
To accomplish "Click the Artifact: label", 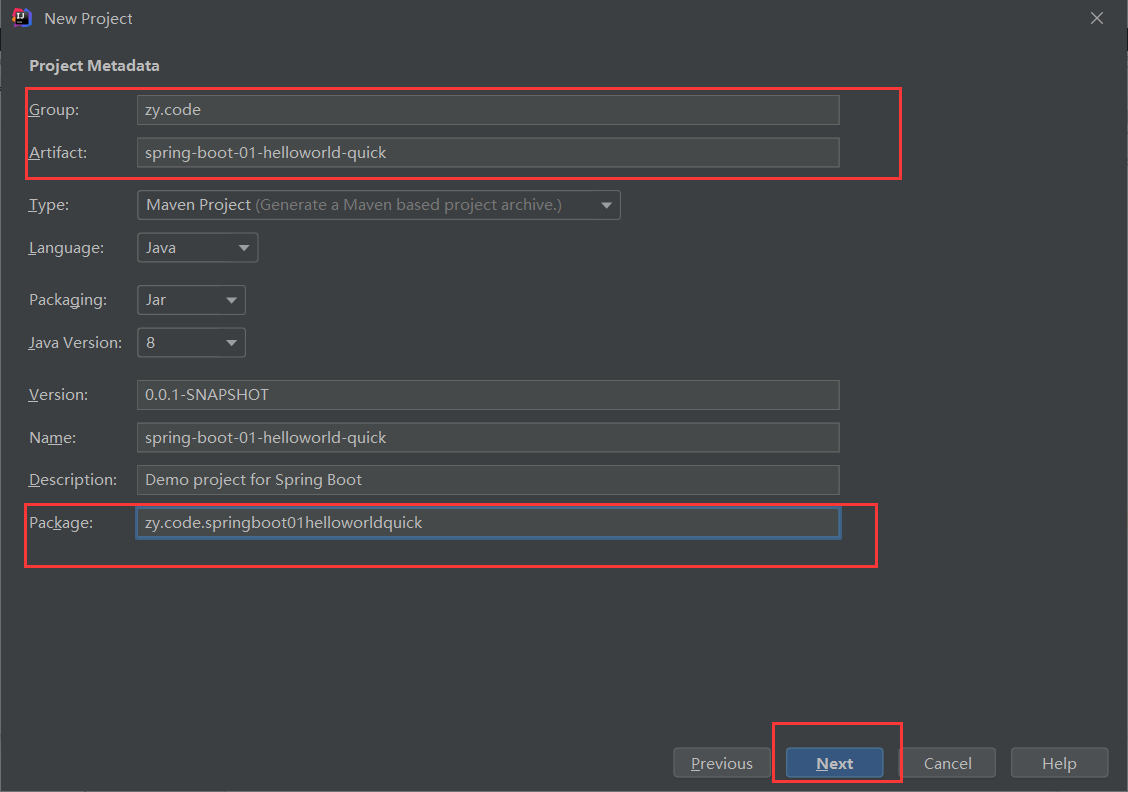I will pos(58,153).
